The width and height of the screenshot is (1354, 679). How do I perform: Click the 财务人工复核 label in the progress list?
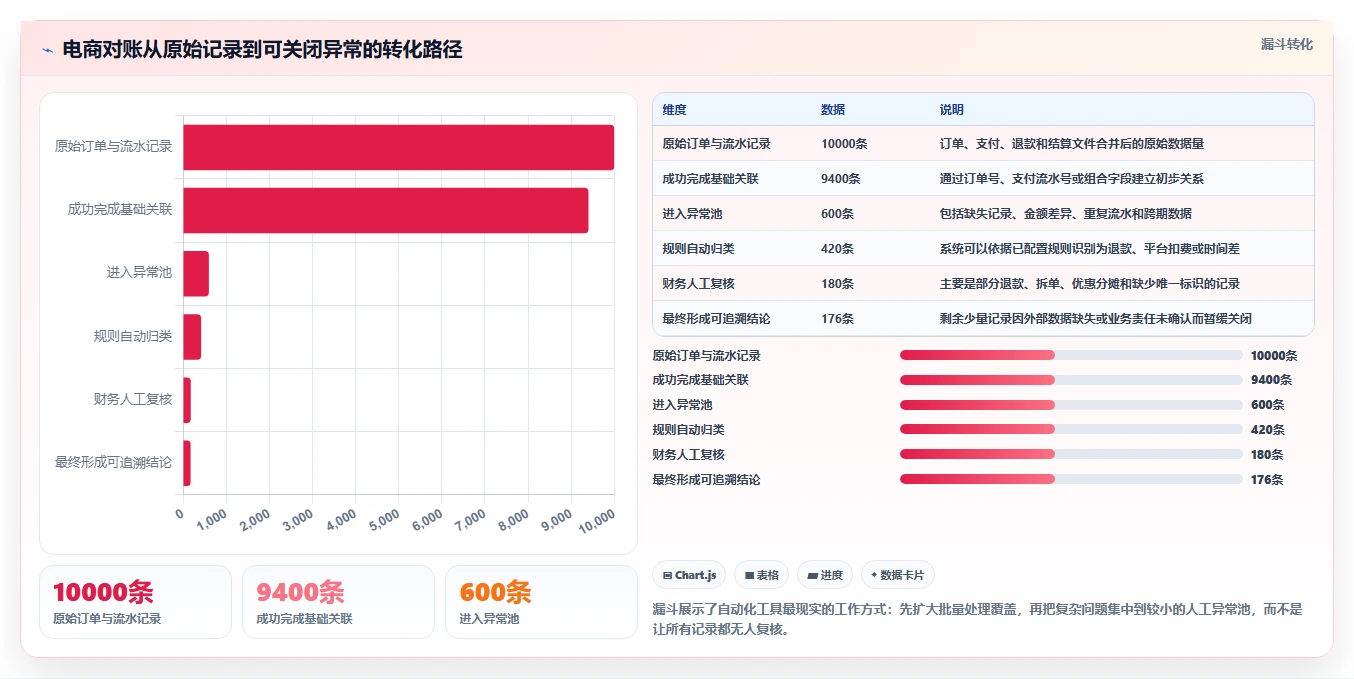click(688, 454)
